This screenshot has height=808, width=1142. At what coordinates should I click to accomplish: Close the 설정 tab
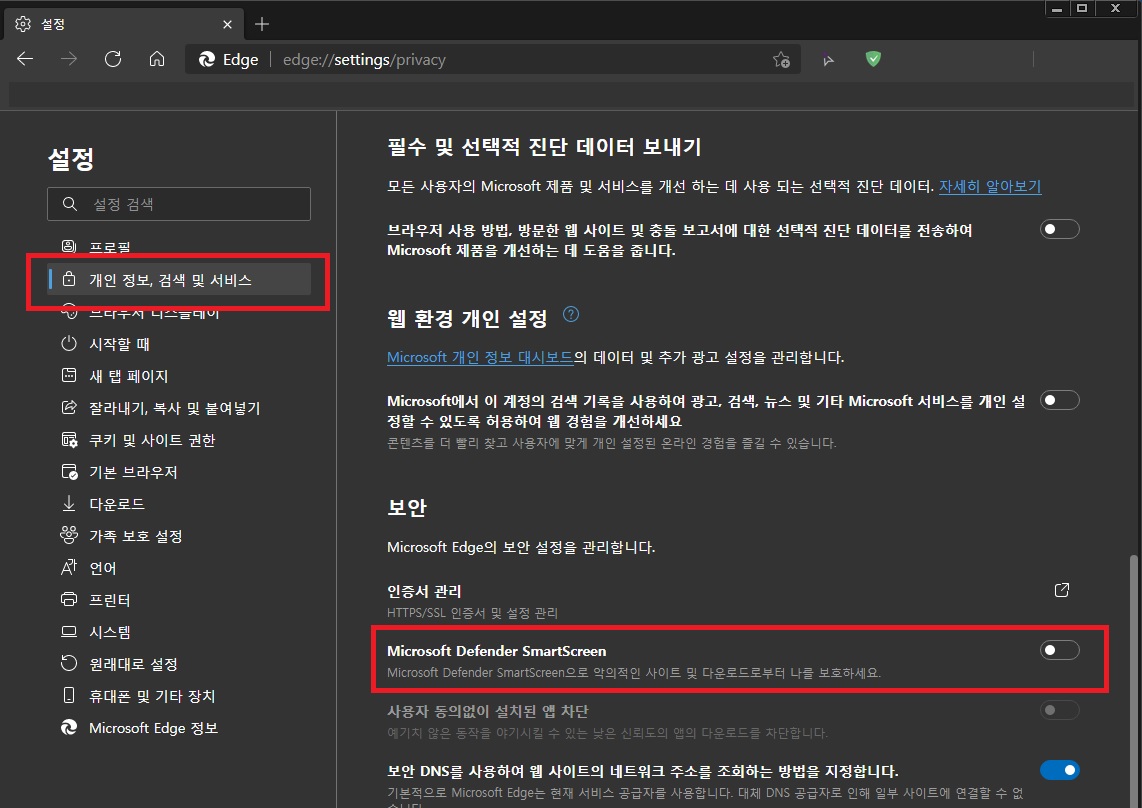227,25
